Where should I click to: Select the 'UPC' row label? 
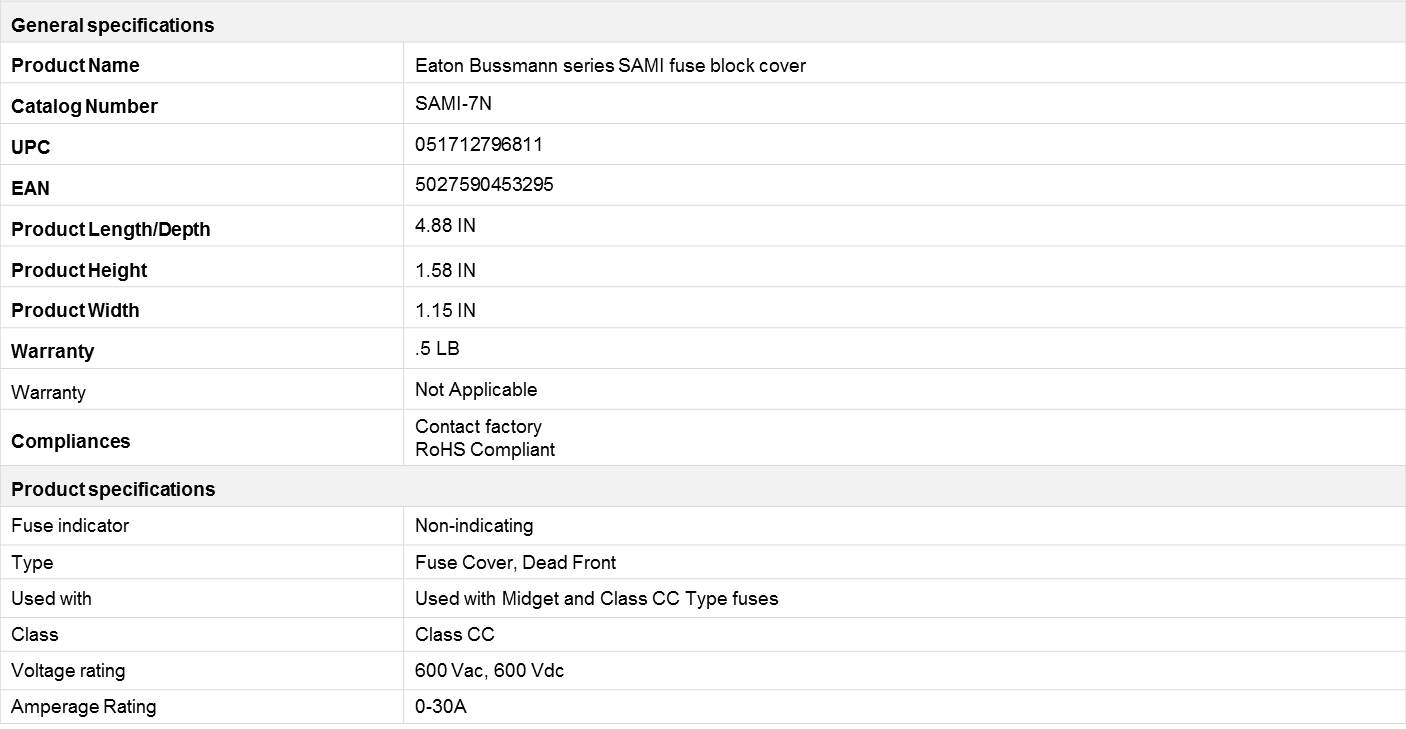pos(30,148)
